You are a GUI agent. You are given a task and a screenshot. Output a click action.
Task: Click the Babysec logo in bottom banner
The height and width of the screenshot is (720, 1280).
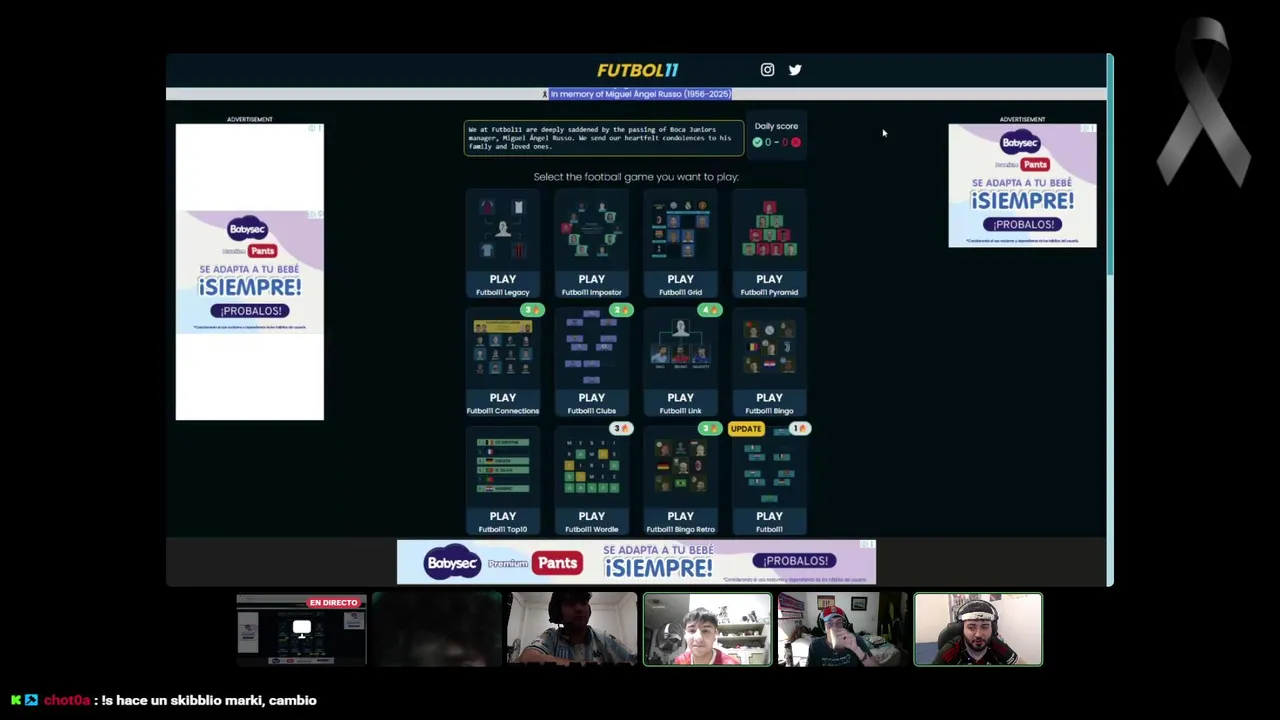click(452, 563)
